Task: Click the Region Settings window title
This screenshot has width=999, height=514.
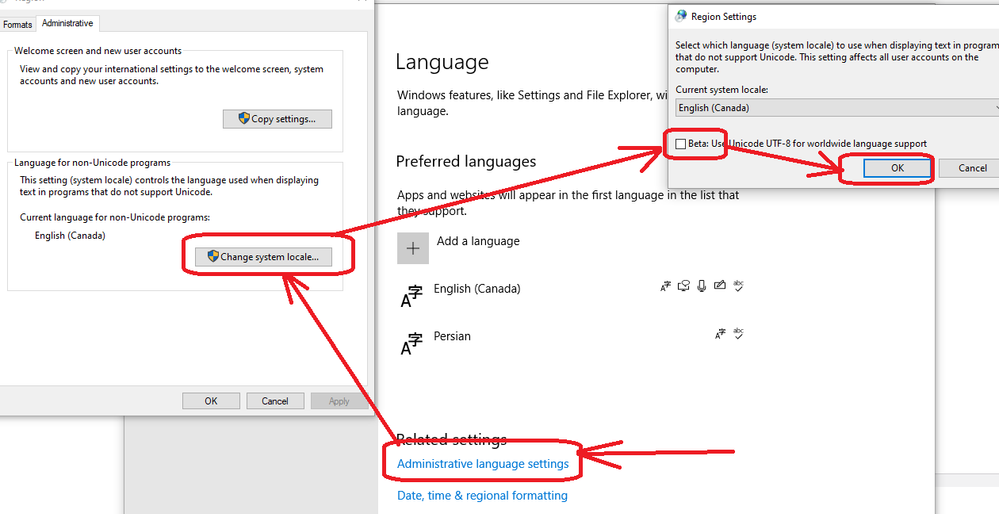Action: coord(724,17)
